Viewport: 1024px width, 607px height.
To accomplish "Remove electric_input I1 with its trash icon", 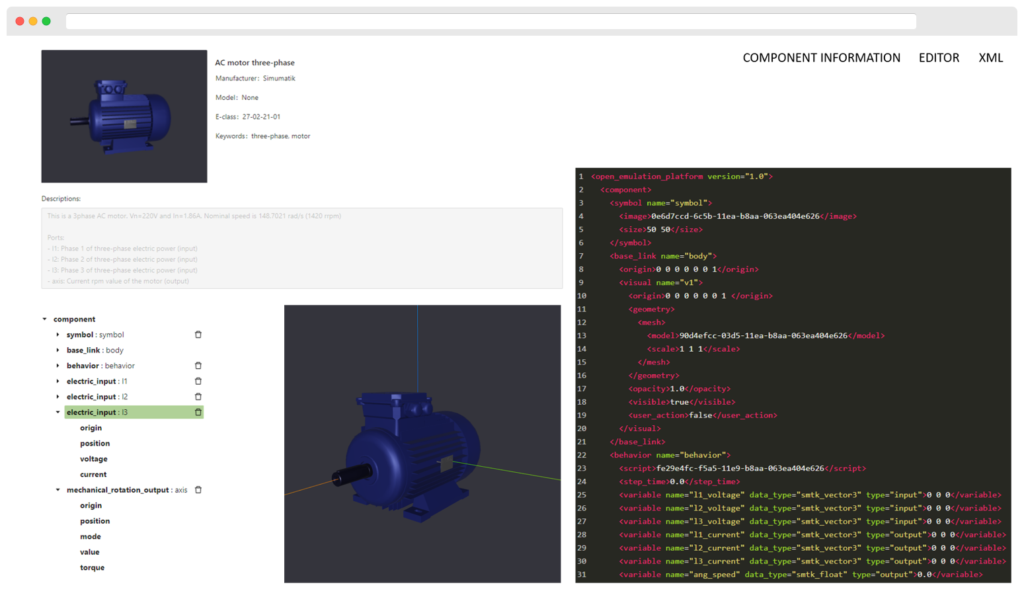I will (x=198, y=382).
